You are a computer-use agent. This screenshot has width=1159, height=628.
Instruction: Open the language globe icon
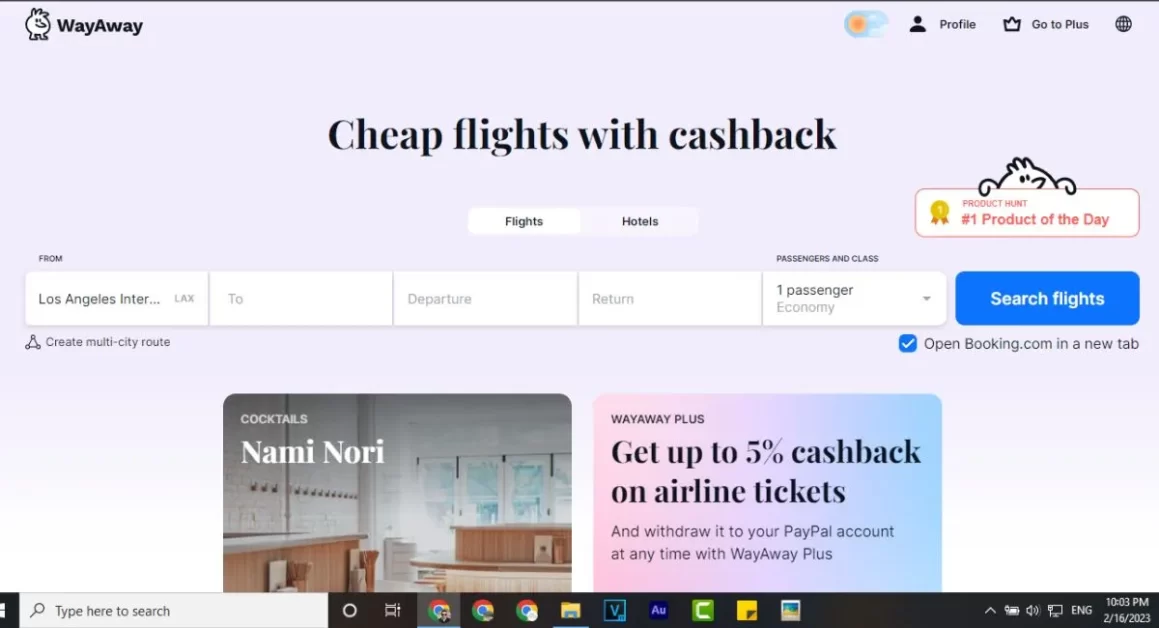pyautogui.click(x=1123, y=24)
